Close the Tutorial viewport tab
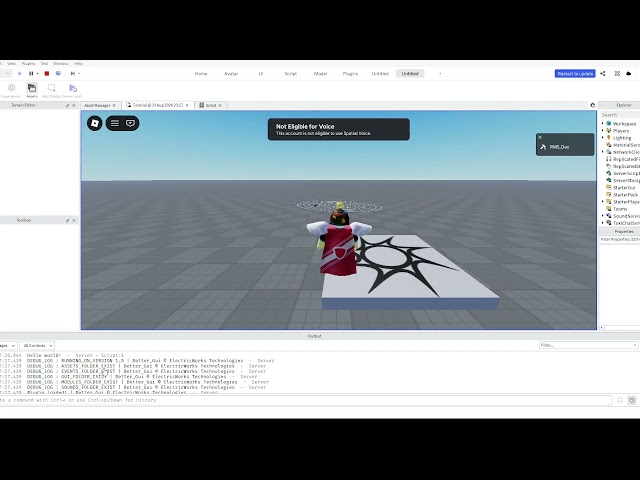This screenshot has width=640, height=480. click(187, 105)
